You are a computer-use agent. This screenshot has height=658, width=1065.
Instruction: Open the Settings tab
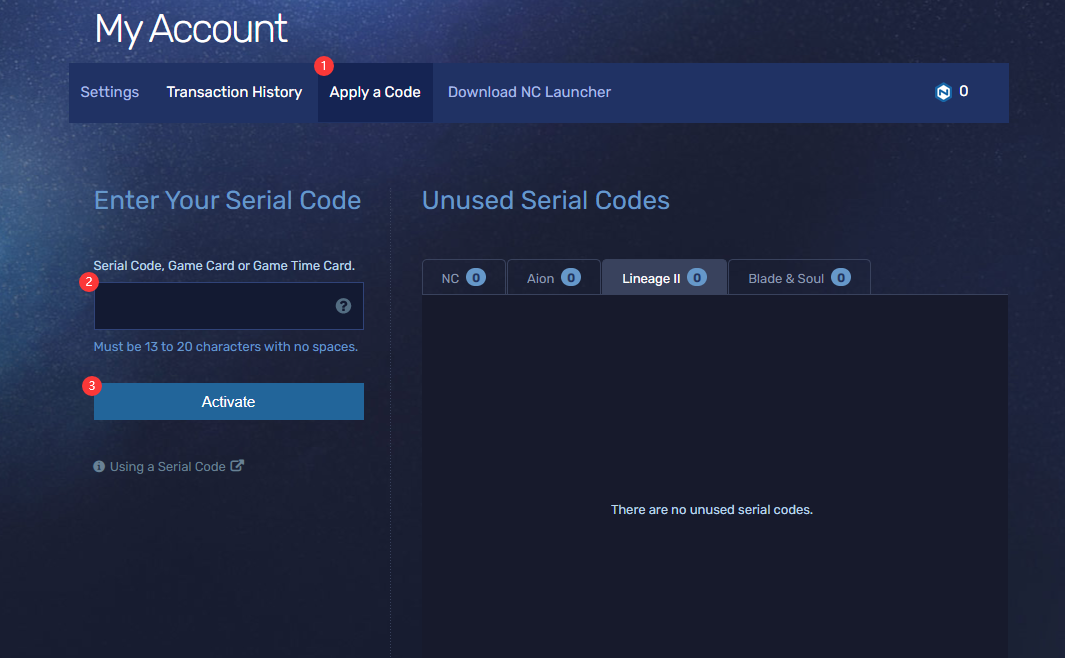pyautogui.click(x=109, y=92)
